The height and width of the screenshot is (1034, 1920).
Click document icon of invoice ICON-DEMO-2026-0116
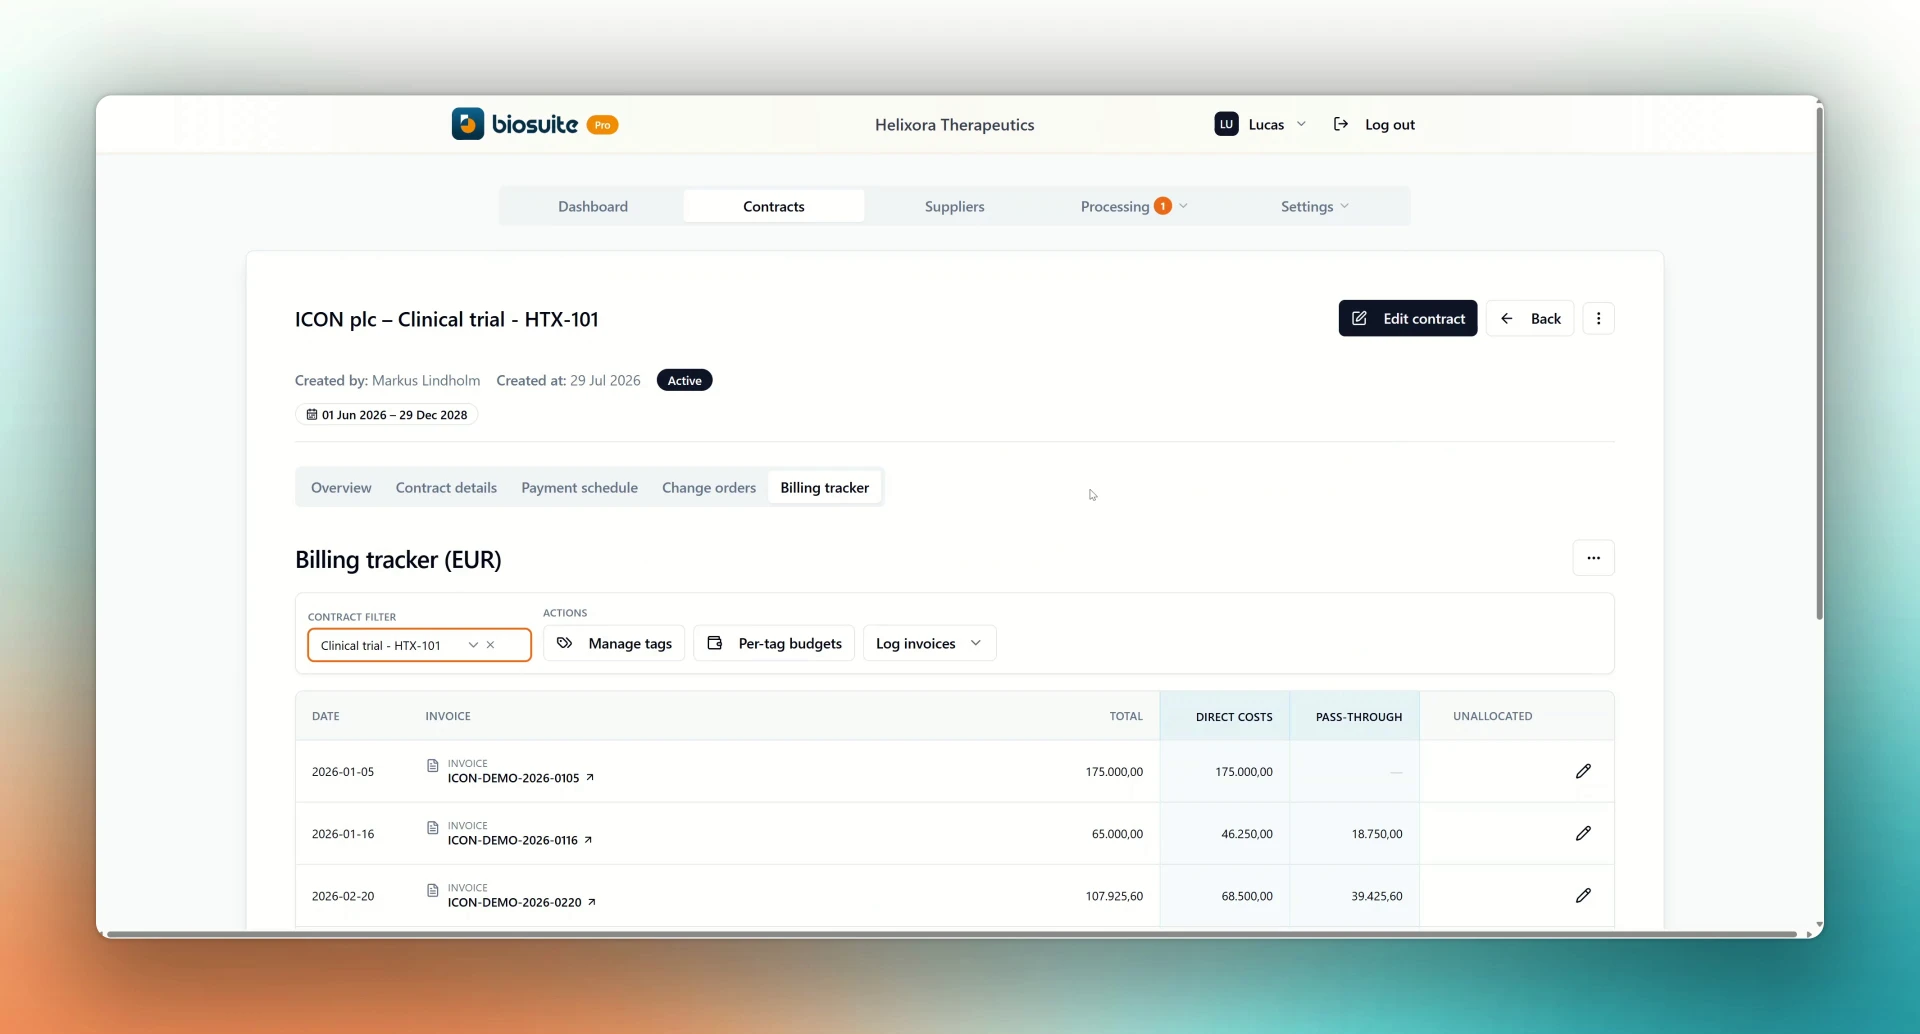(433, 828)
